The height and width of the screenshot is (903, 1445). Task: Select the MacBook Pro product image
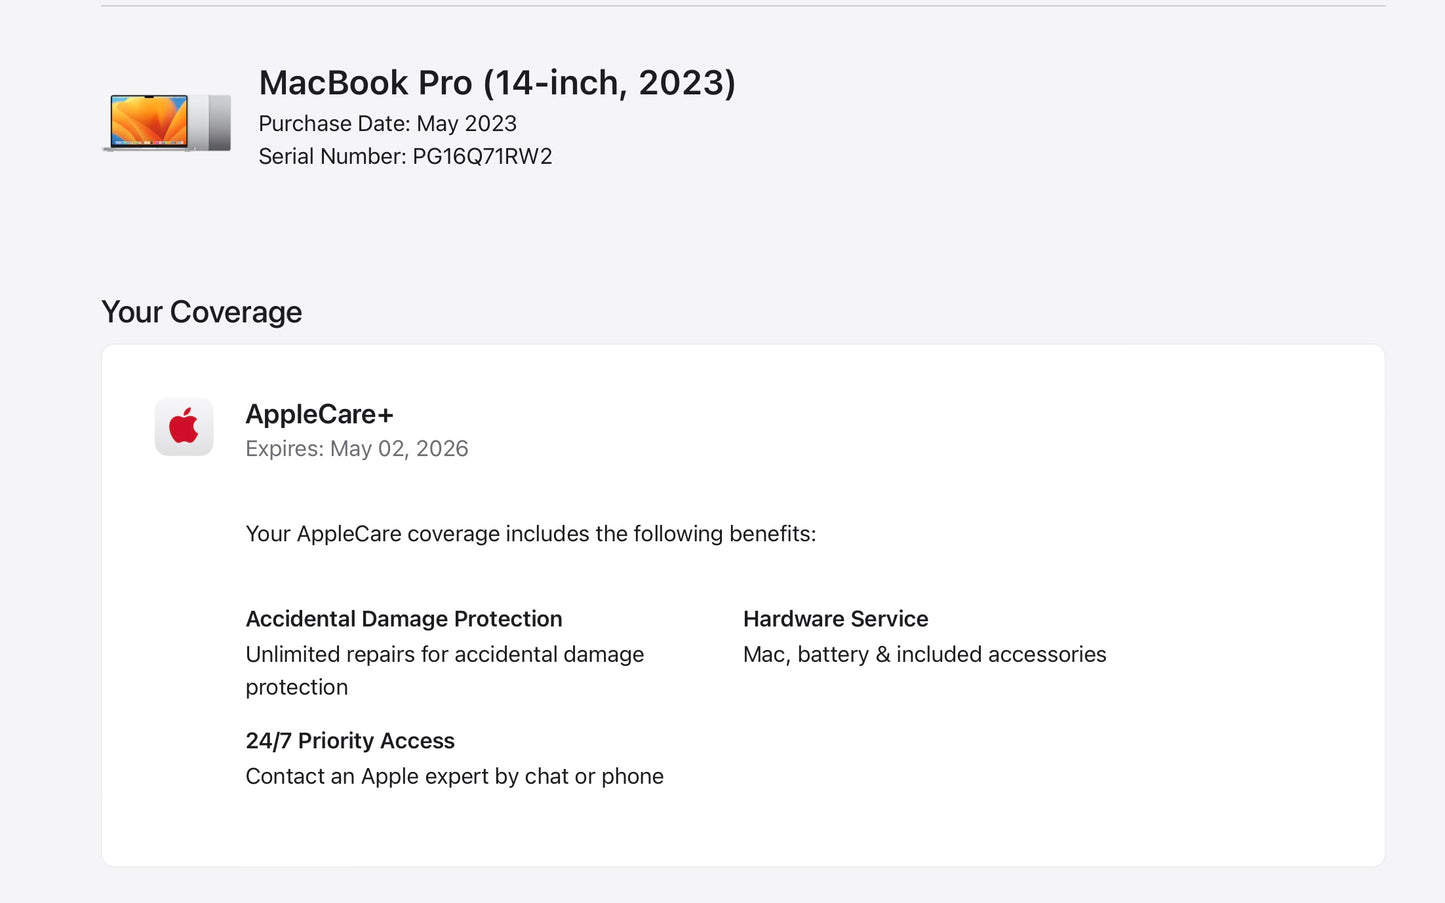[166, 122]
